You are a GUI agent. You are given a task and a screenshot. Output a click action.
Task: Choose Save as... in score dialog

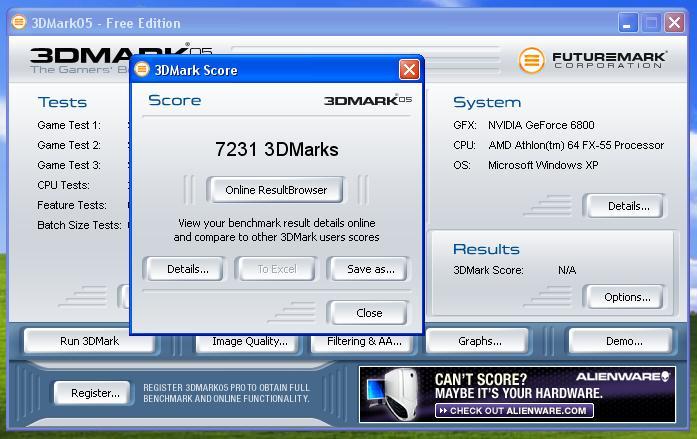coord(368,269)
